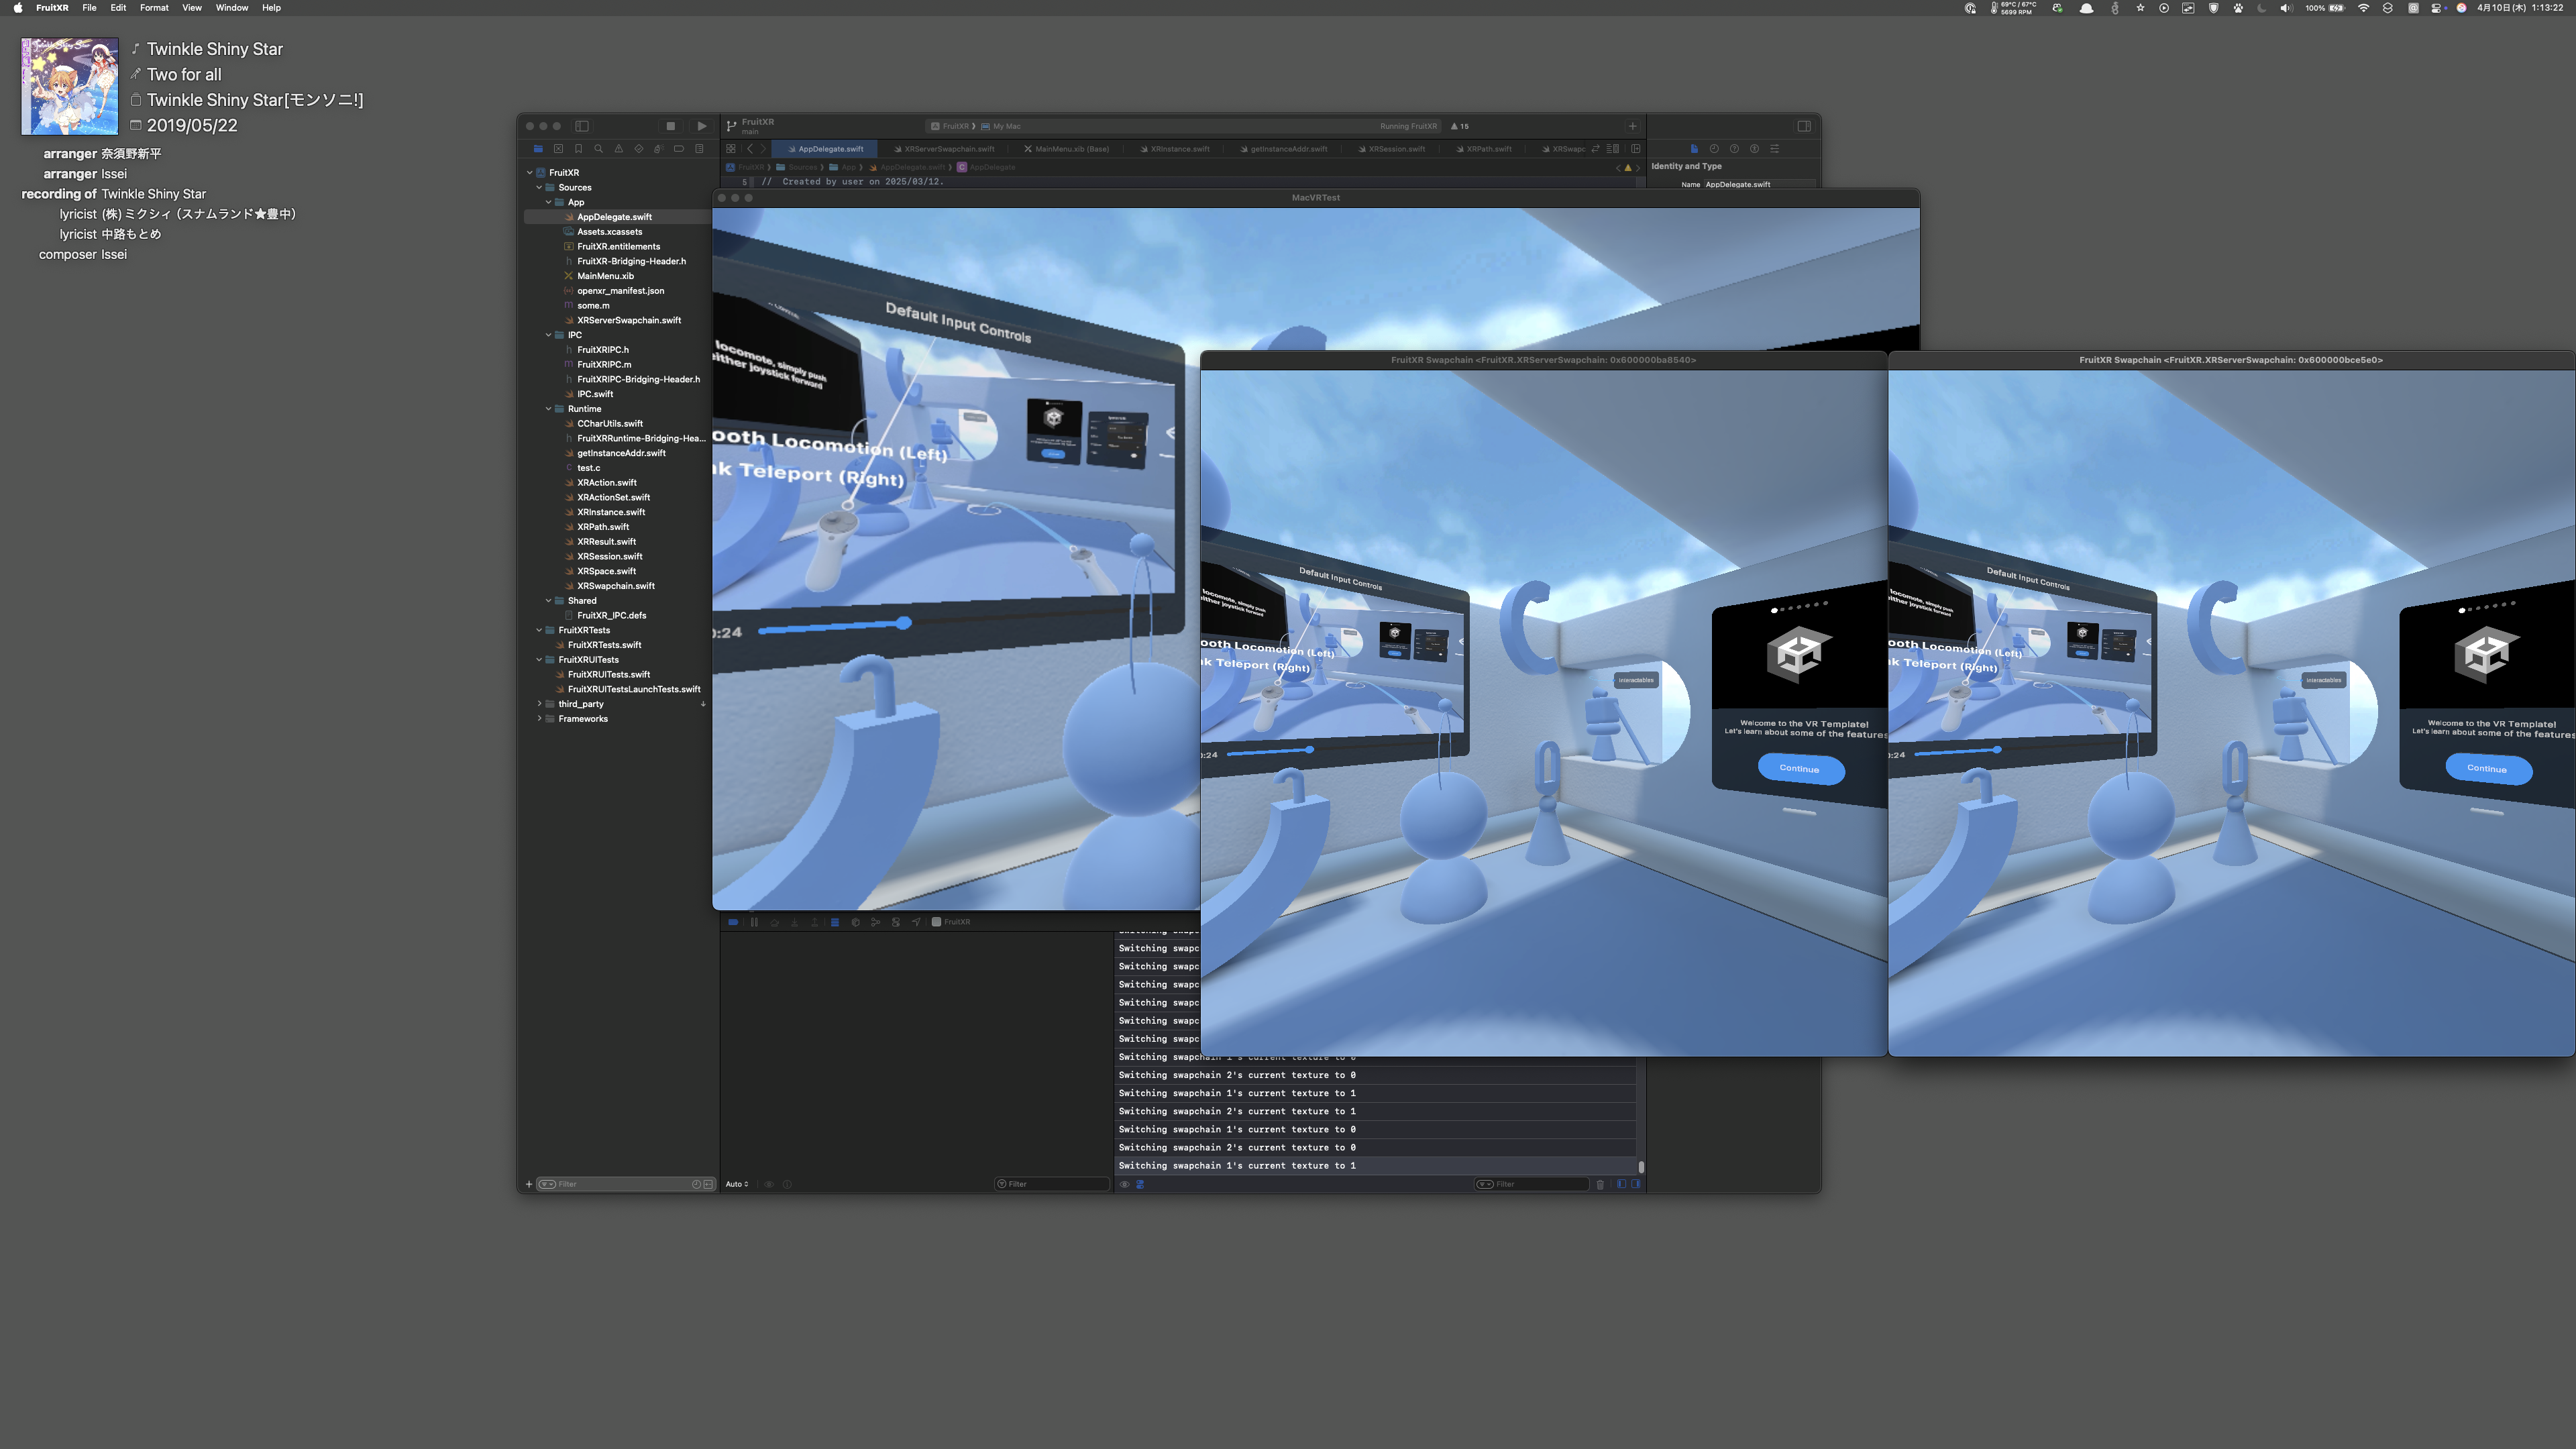Toggle the navigator sidebar panel
Image resolution: width=2576 pixels, height=1449 pixels.
582,126
